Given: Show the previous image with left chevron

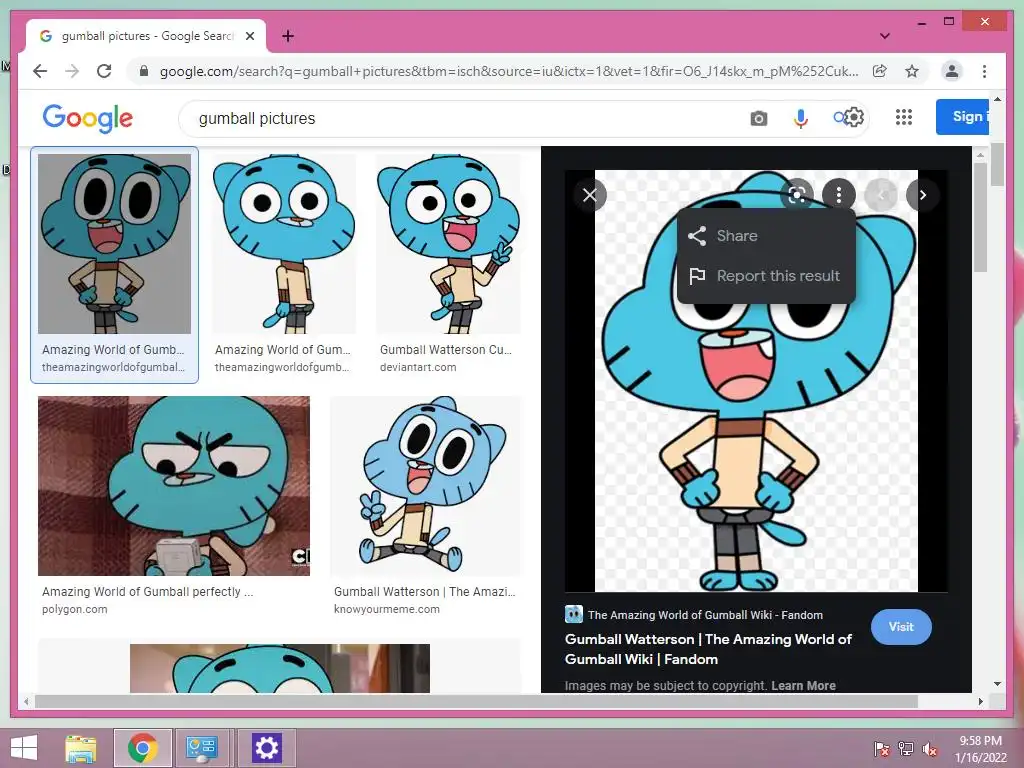Looking at the screenshot, I should 880,195.
